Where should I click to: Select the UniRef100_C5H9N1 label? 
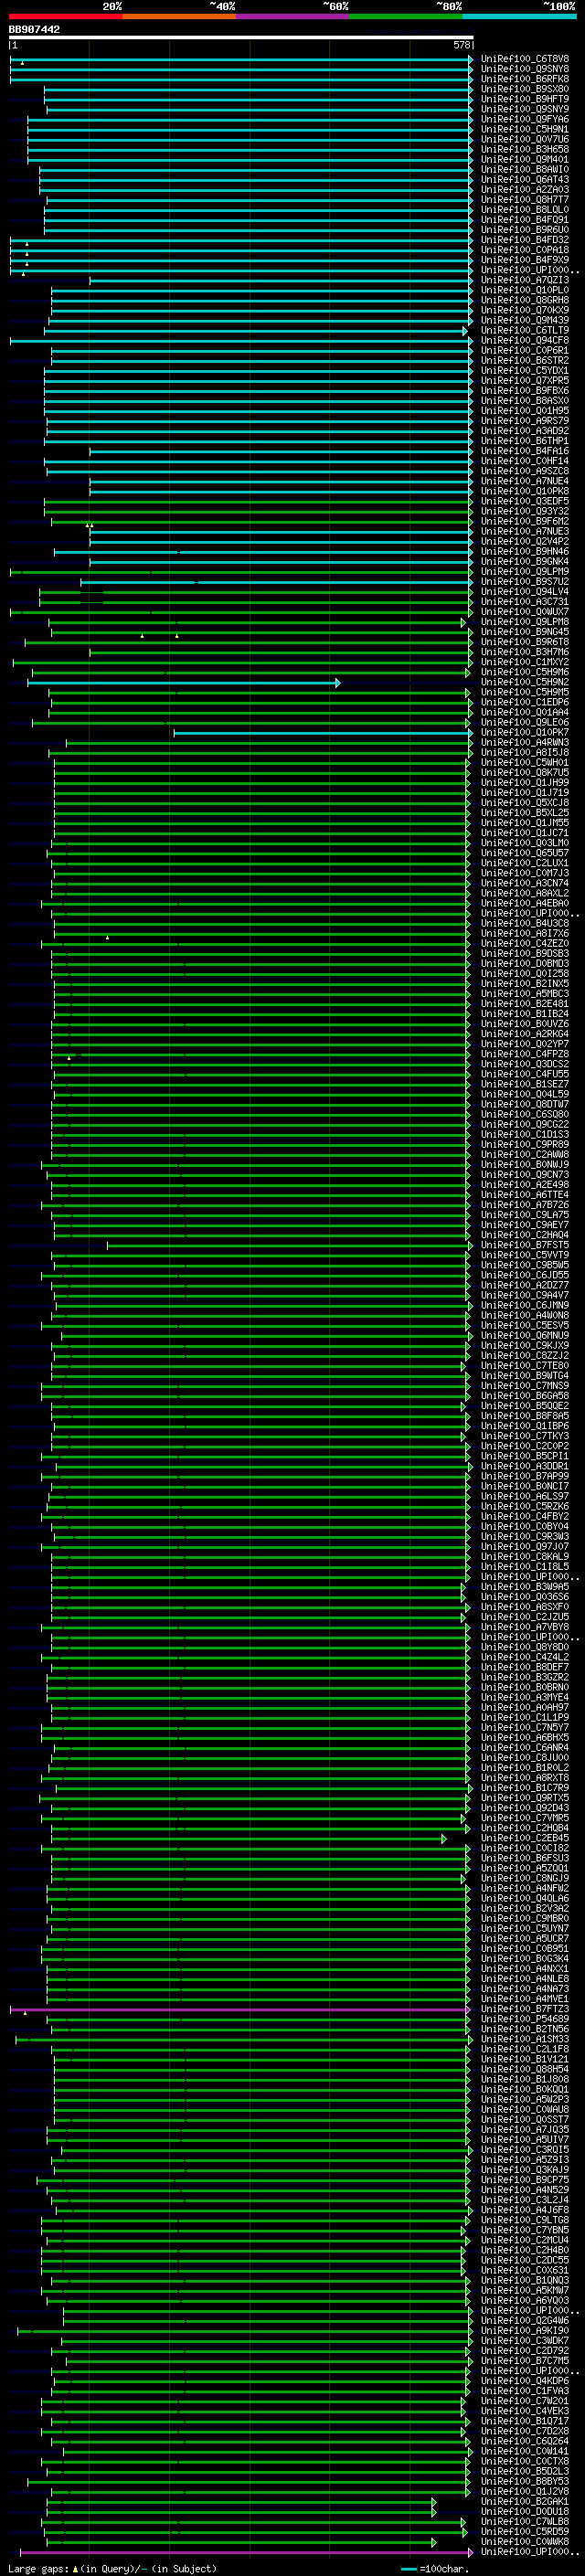(525, 129)
